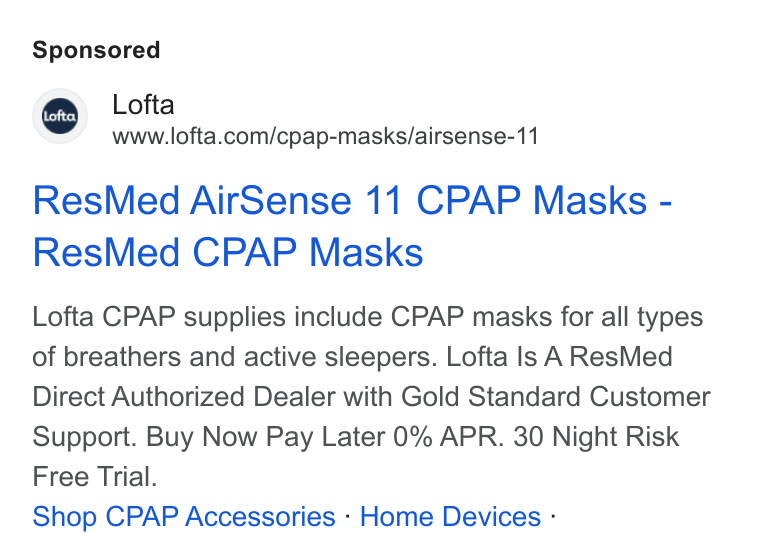Click the Sponsored label

coord(96,50)
